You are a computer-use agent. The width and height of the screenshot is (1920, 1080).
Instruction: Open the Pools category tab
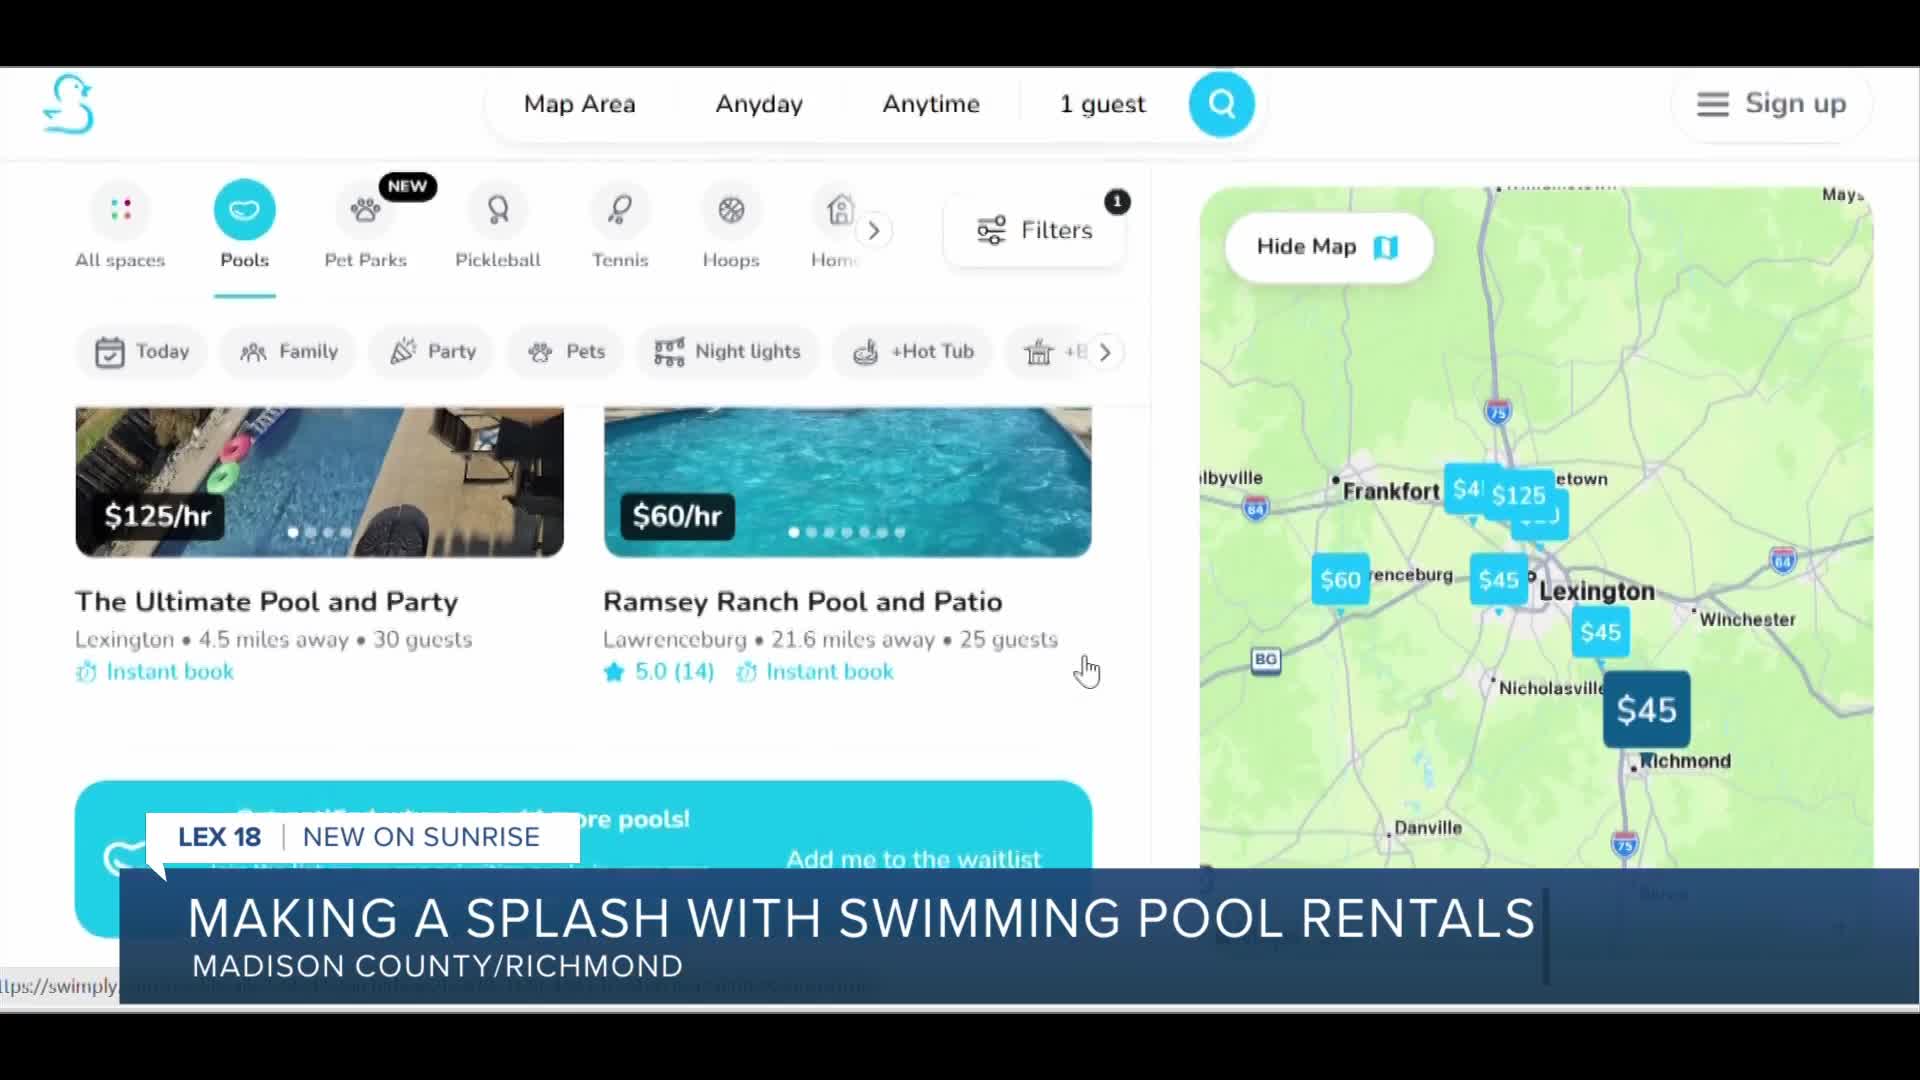pos(244,226)
